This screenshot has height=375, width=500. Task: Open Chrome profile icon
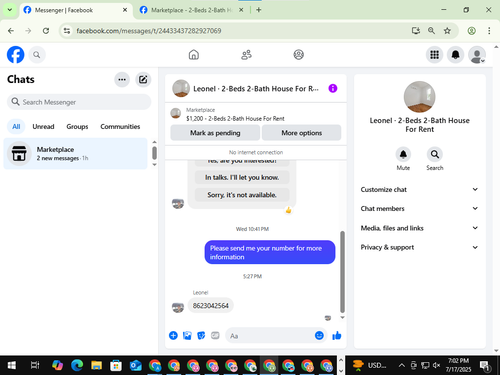pyautogui.click(x=471, y=31)
